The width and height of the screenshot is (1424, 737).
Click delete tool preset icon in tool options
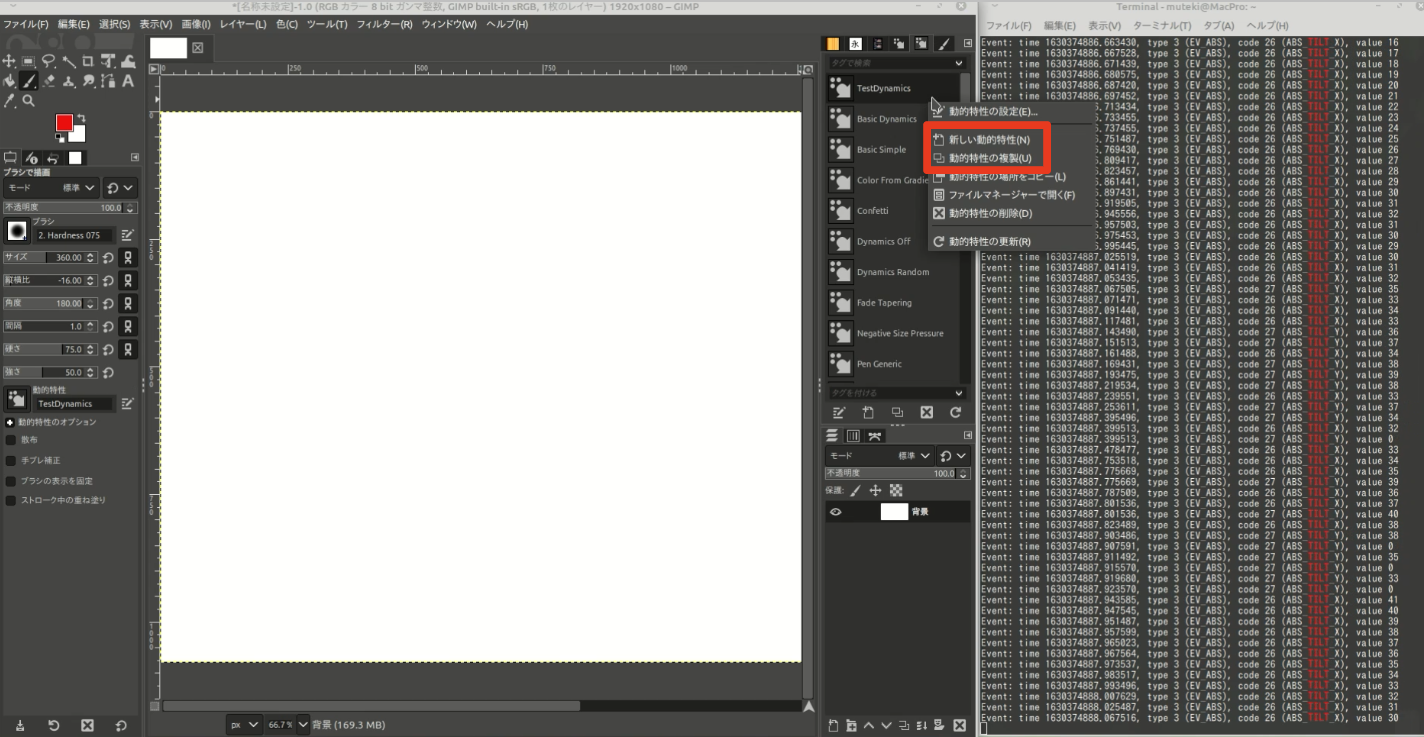(x=87, y=725)
